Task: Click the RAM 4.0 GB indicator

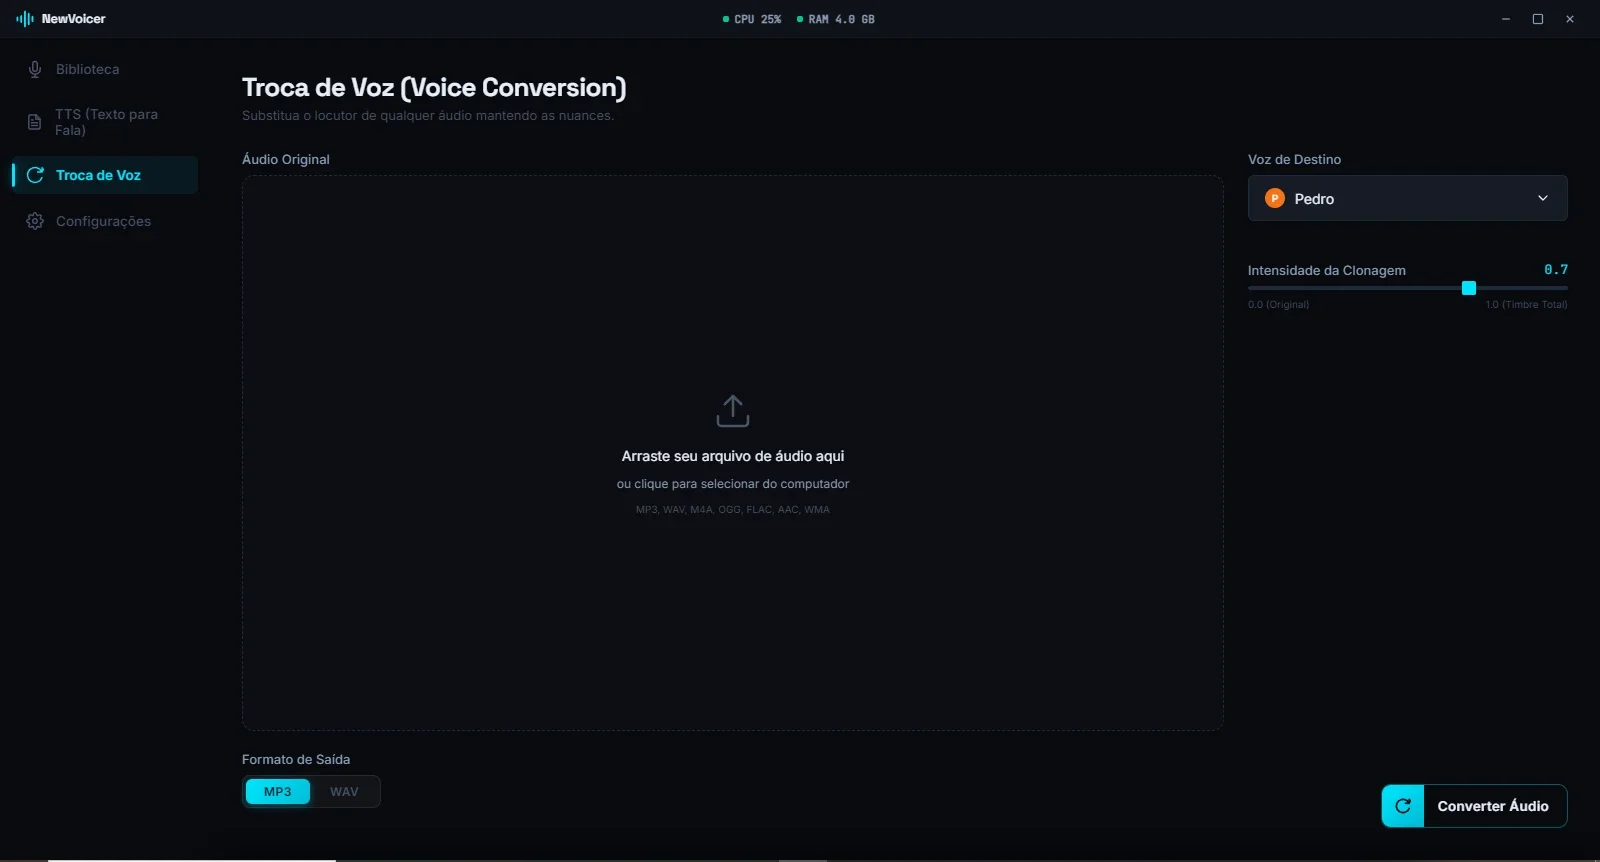Action: (836, 19)
